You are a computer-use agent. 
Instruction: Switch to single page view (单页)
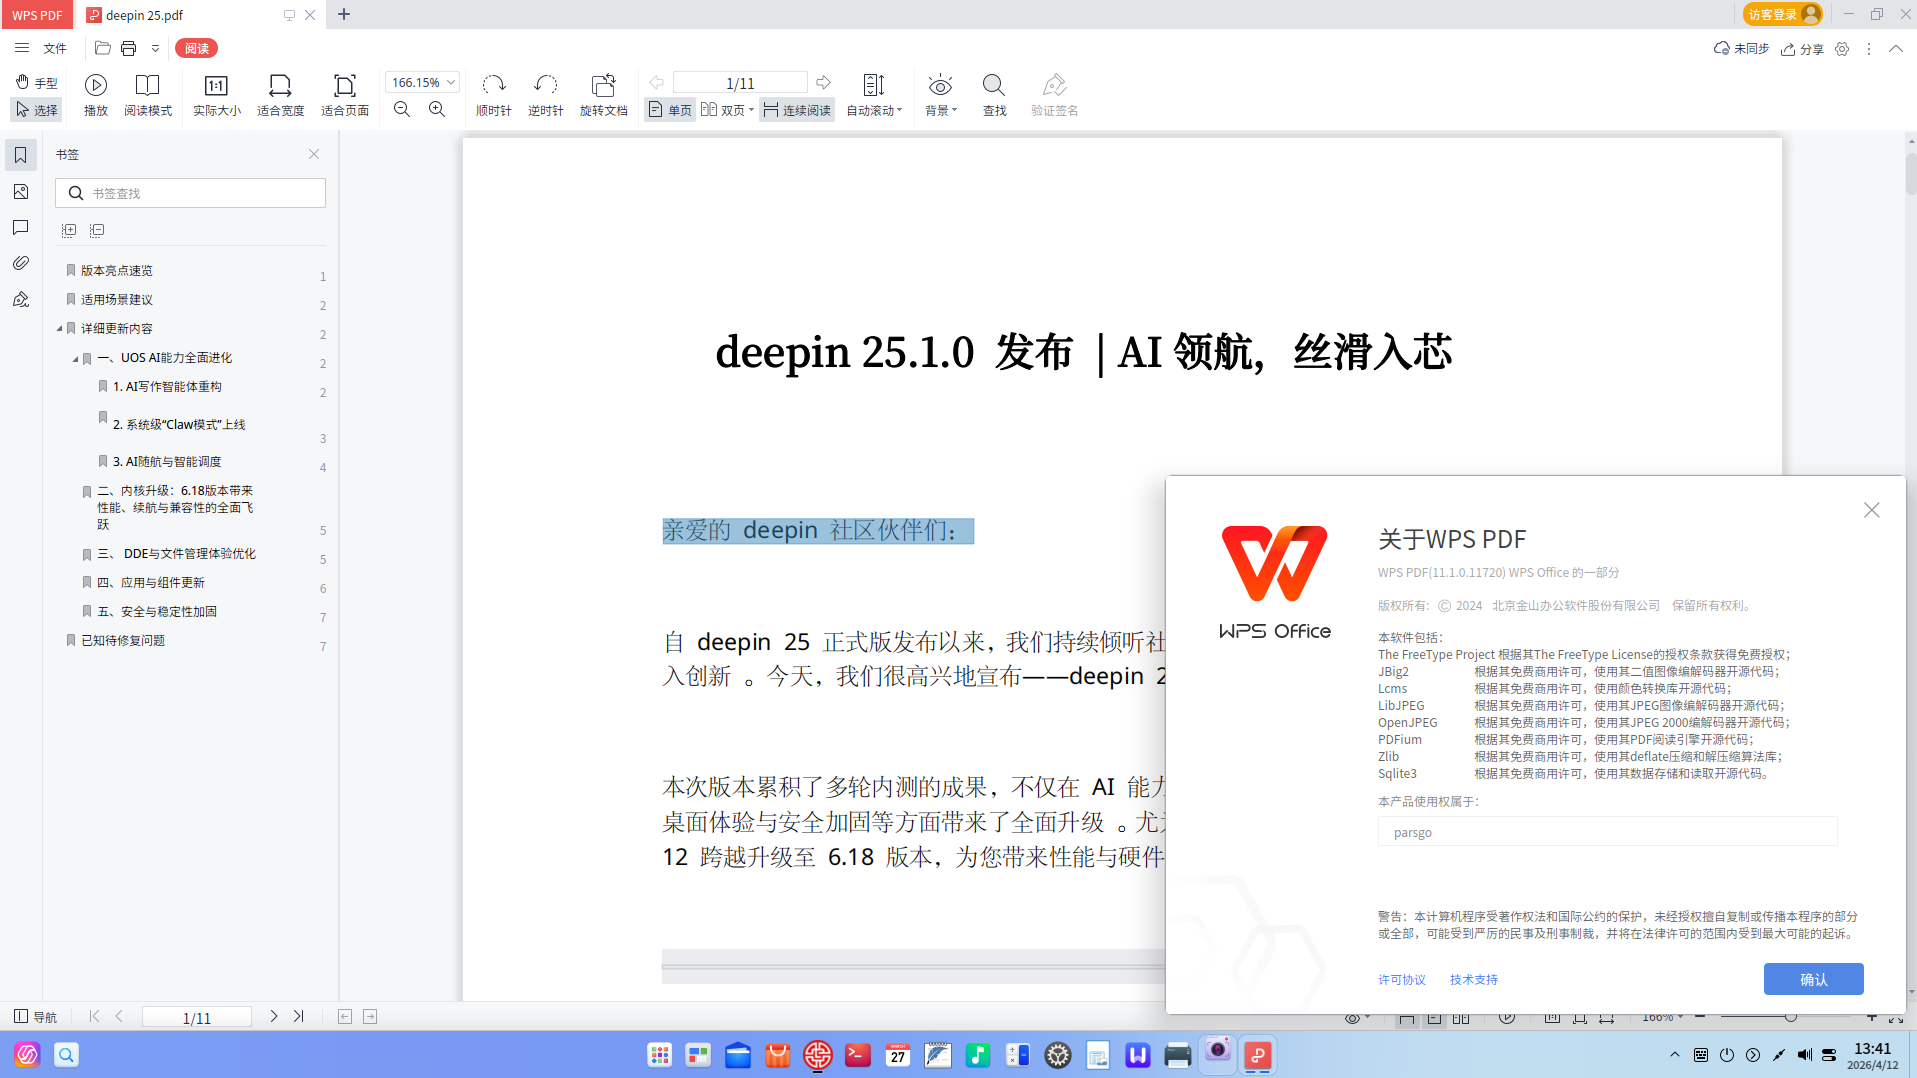point(668,109)
